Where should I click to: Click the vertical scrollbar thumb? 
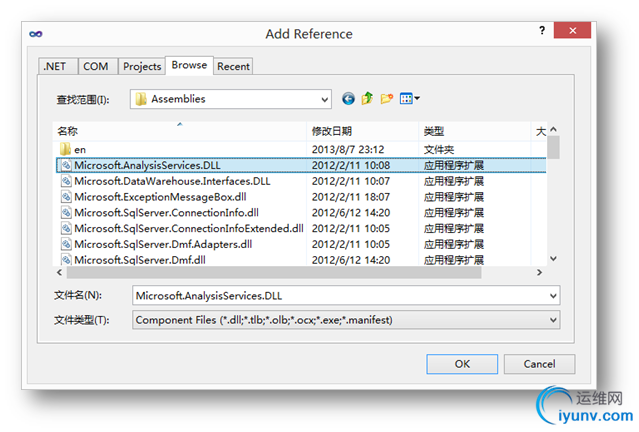coord(553,147)
